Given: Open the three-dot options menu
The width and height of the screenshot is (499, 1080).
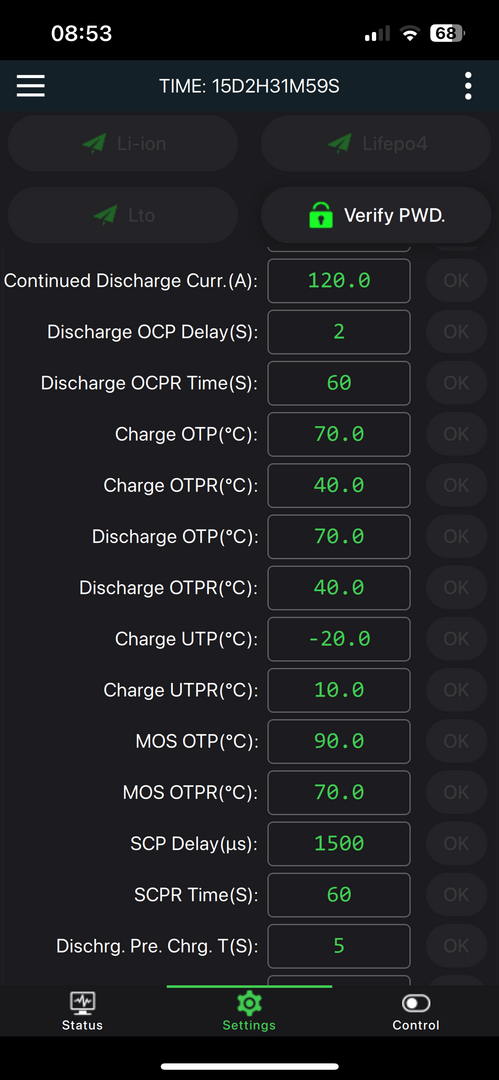Looking at the screenshot, I should click(468, 86).
